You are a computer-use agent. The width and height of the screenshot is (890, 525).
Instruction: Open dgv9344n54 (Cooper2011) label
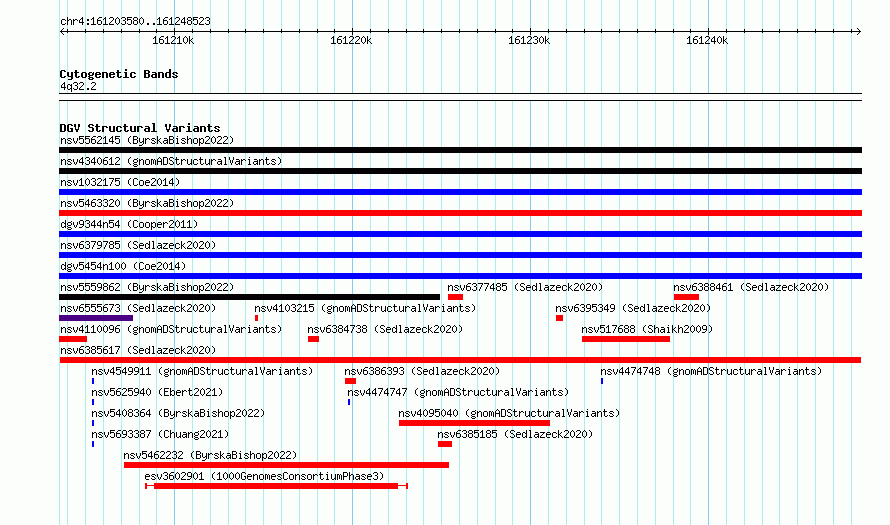[129, 224]
